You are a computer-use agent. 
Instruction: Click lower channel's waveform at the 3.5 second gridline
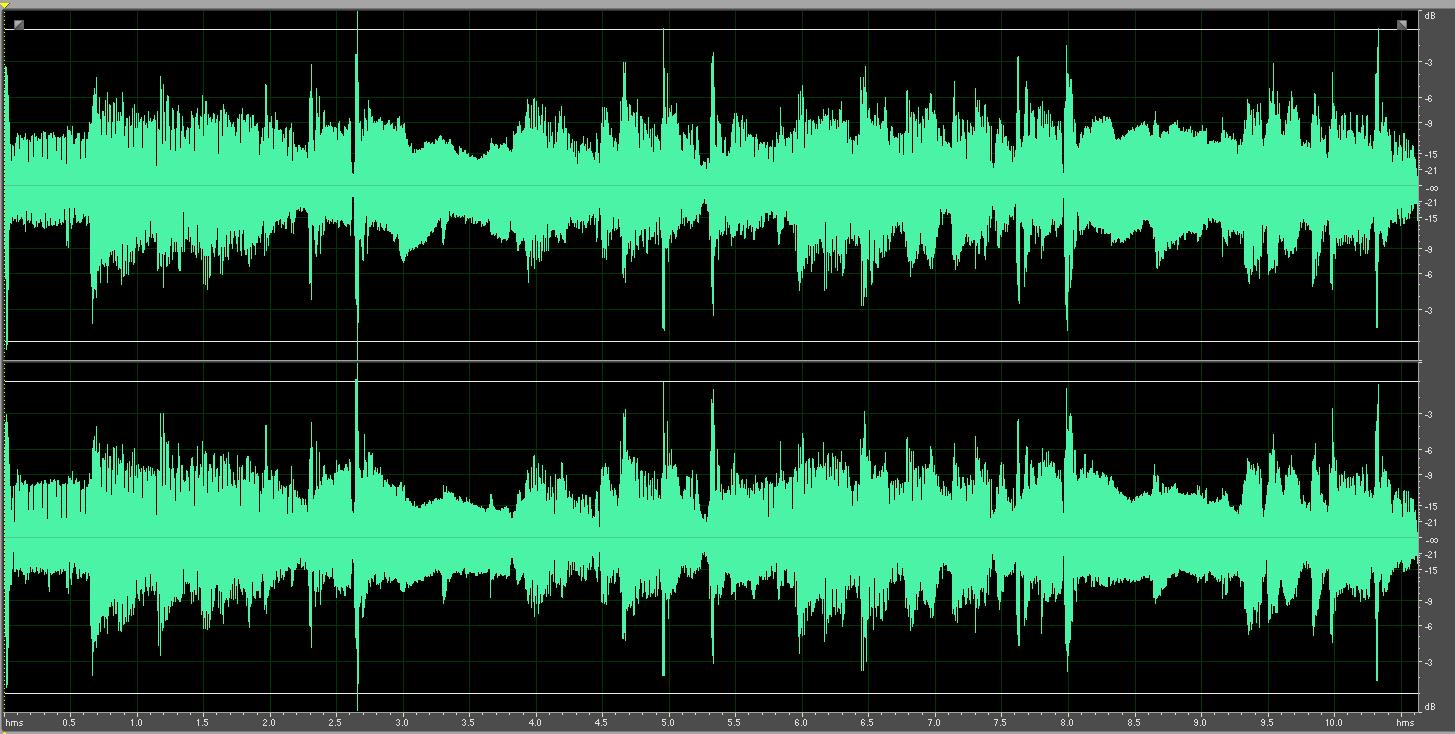coord(469,538)
